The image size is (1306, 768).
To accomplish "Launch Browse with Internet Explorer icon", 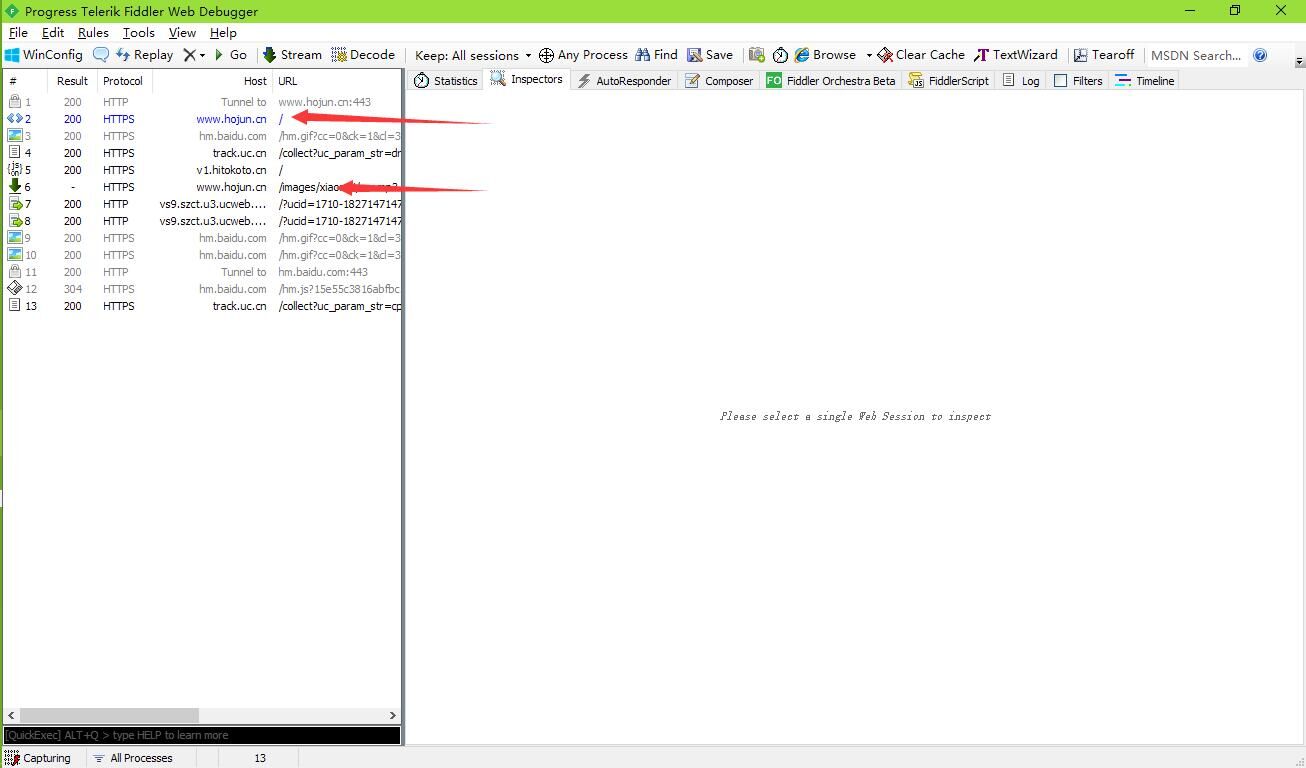I will [x=826, y=55].
